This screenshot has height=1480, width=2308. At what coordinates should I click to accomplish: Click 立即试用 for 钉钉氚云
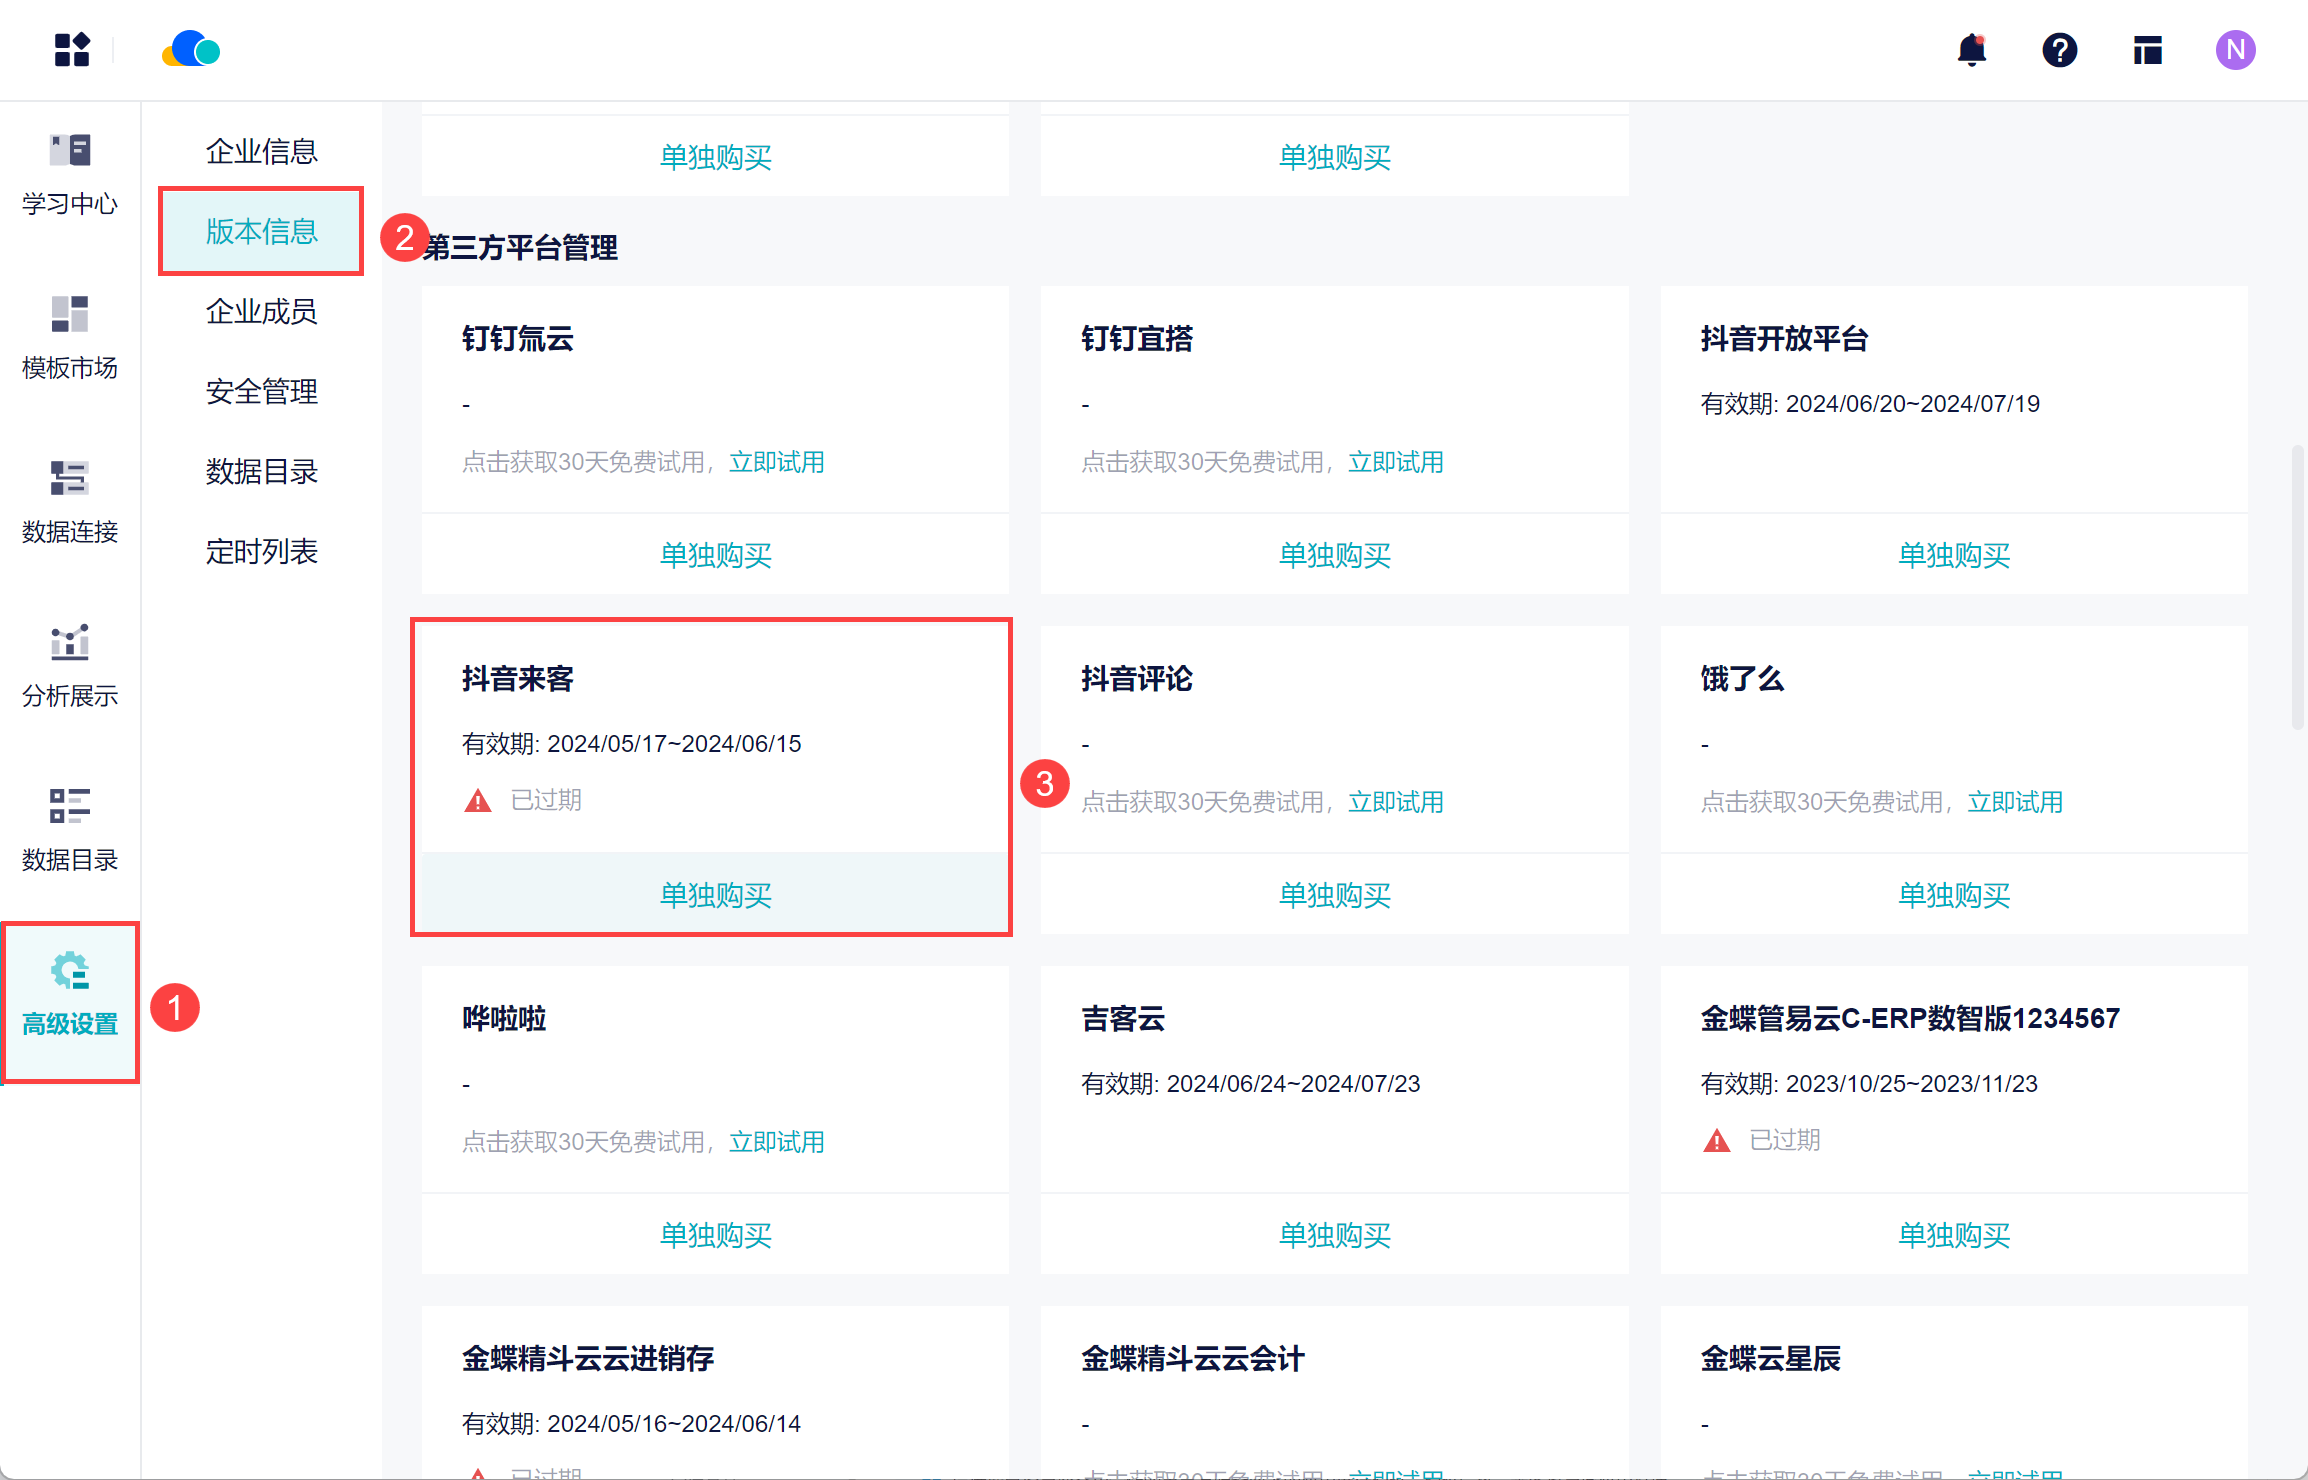[776, 462]
